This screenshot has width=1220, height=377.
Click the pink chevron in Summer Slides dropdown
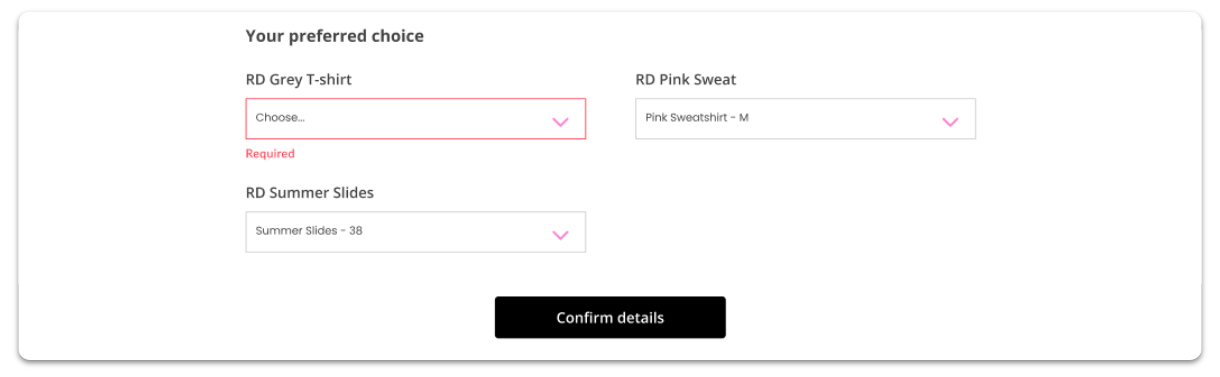tap(560, 235)
